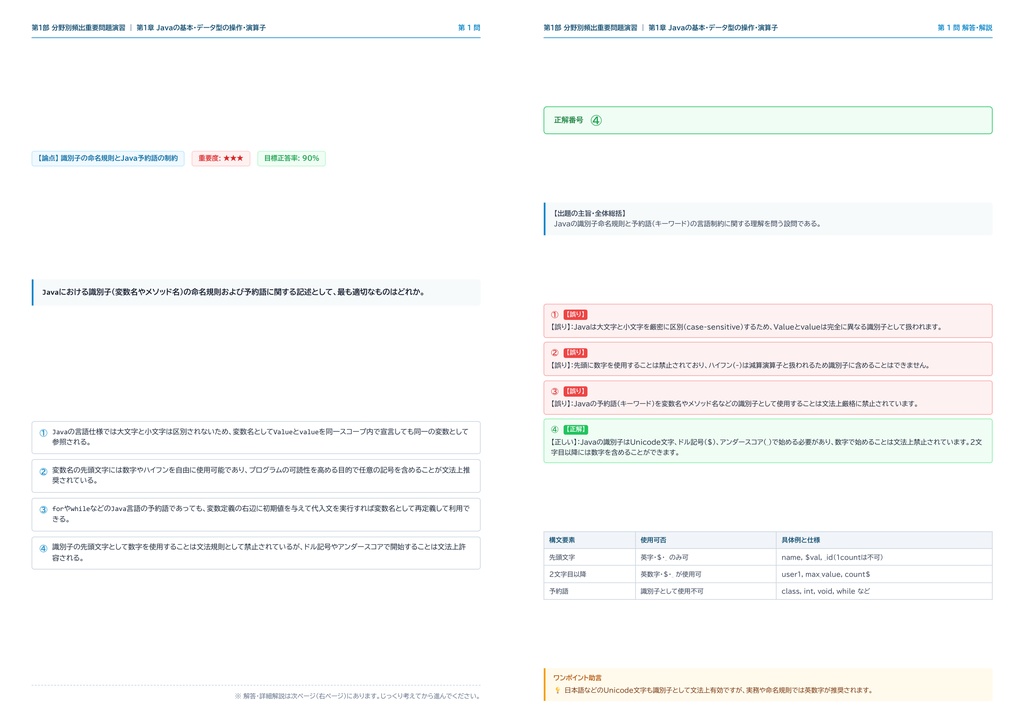Viewport: 1024px width, 724px height.
Task: Click the lightbulb icon beside the ワンポイント助言 tip
Action: coord(557,690)
